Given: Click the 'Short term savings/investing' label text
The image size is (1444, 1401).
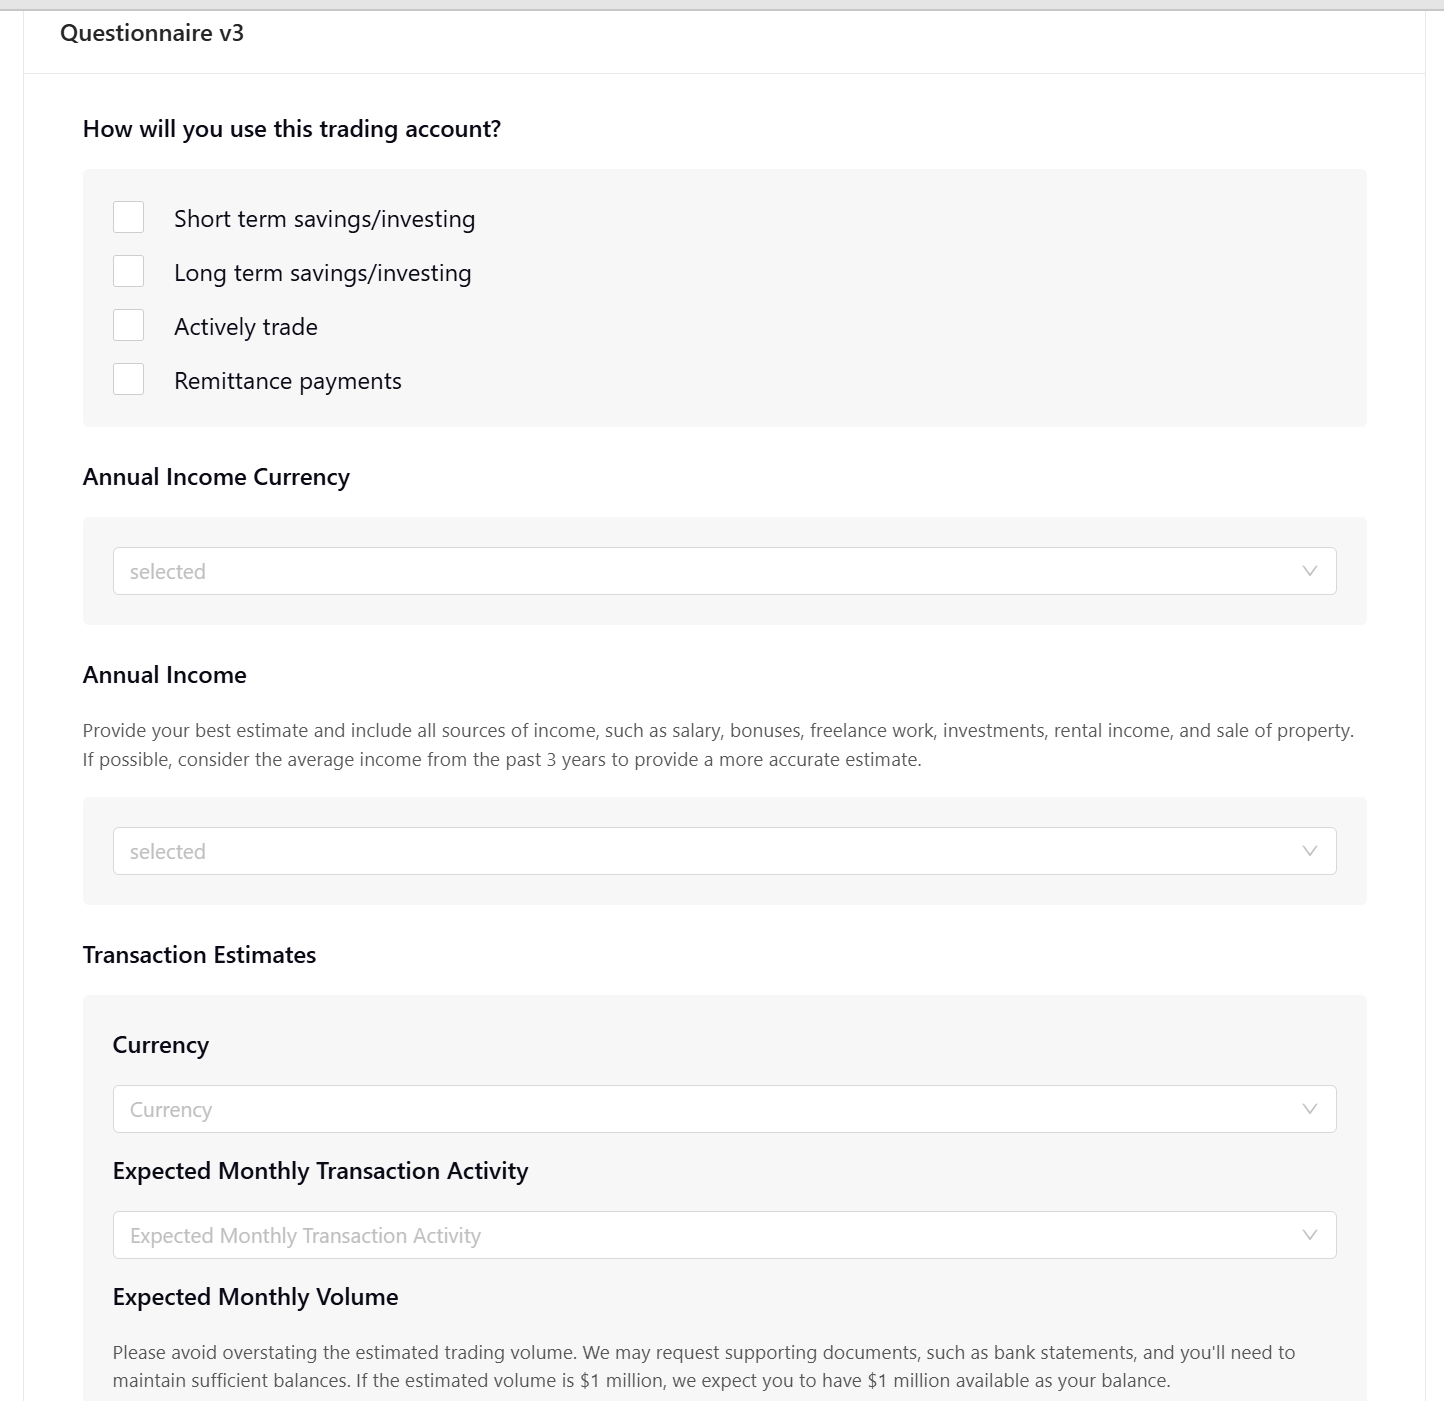Looking at the screenshot, I should (x=324, y=219).
